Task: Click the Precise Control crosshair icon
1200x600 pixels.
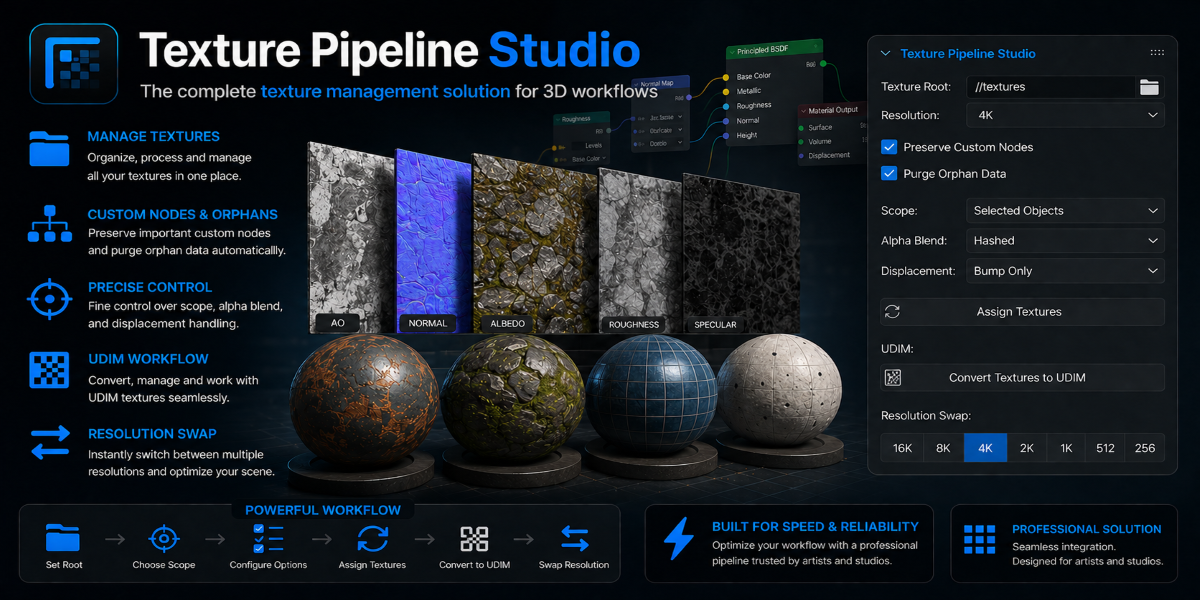Action: tap(49, 299)
